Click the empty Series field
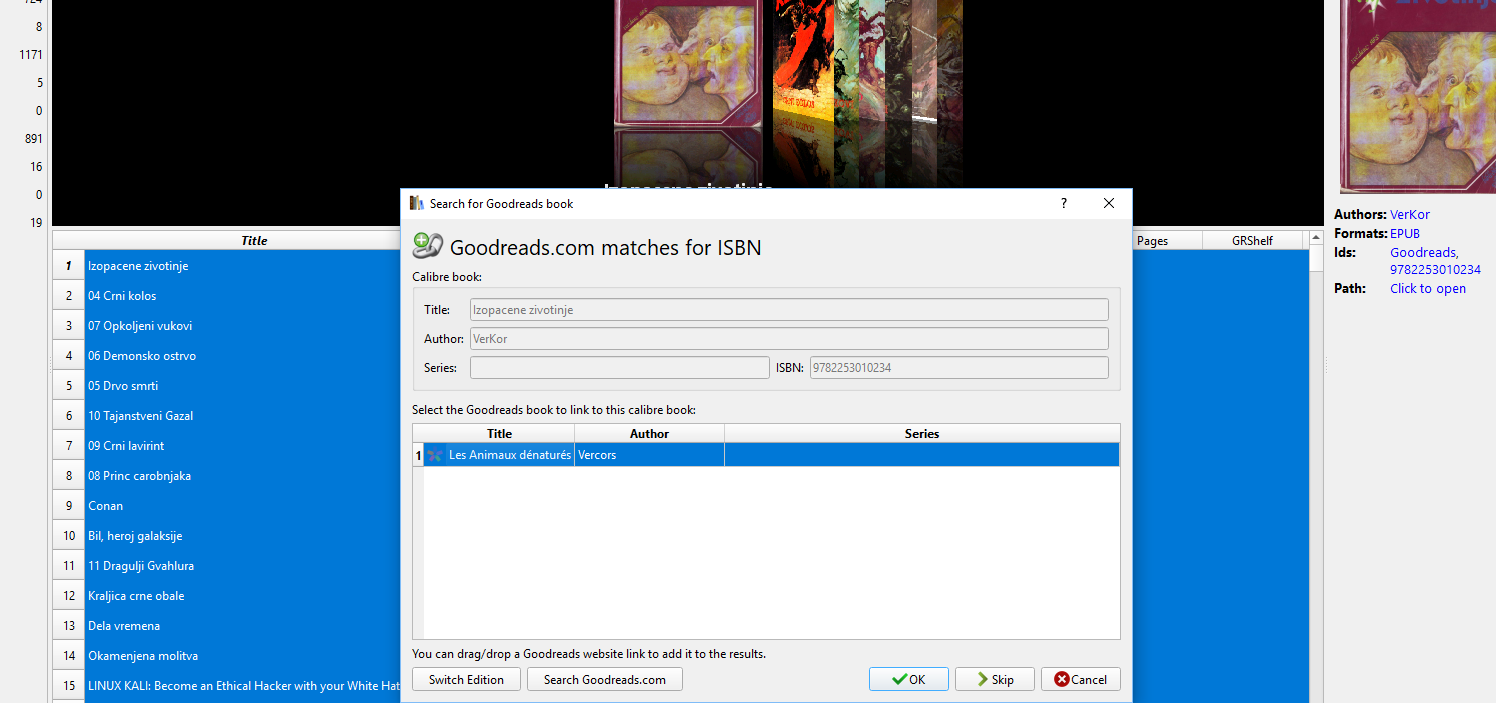This screenshot has height=703, width=1496. (x=620, y=368)
